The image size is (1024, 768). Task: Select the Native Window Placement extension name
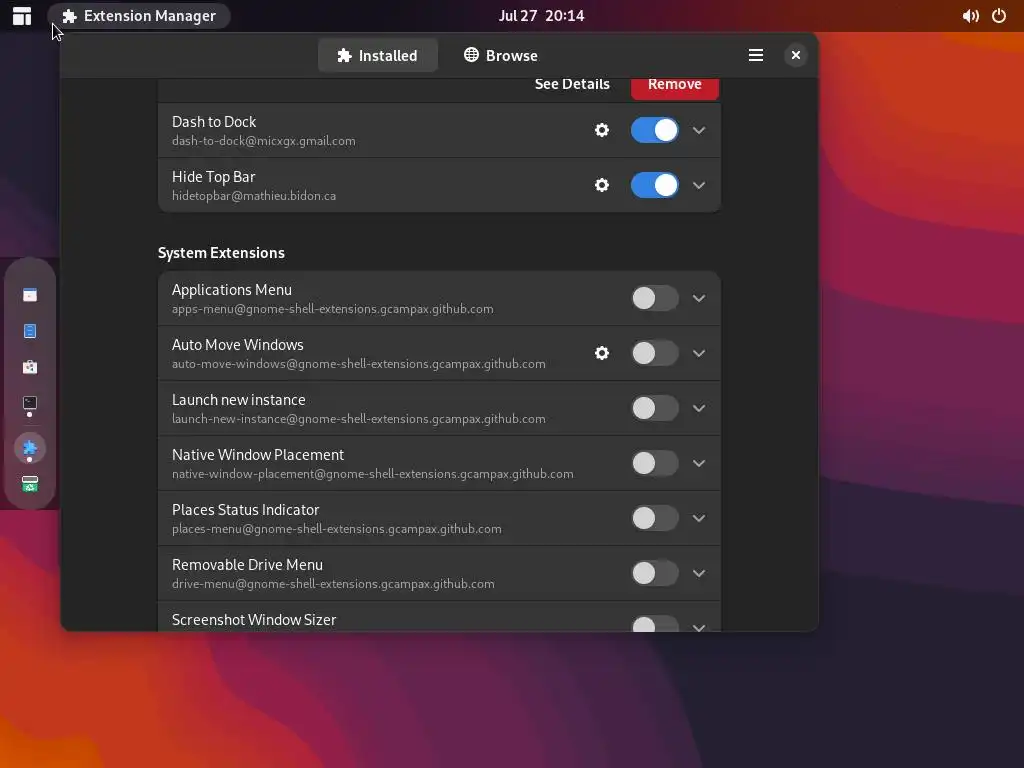coord(258,455)
